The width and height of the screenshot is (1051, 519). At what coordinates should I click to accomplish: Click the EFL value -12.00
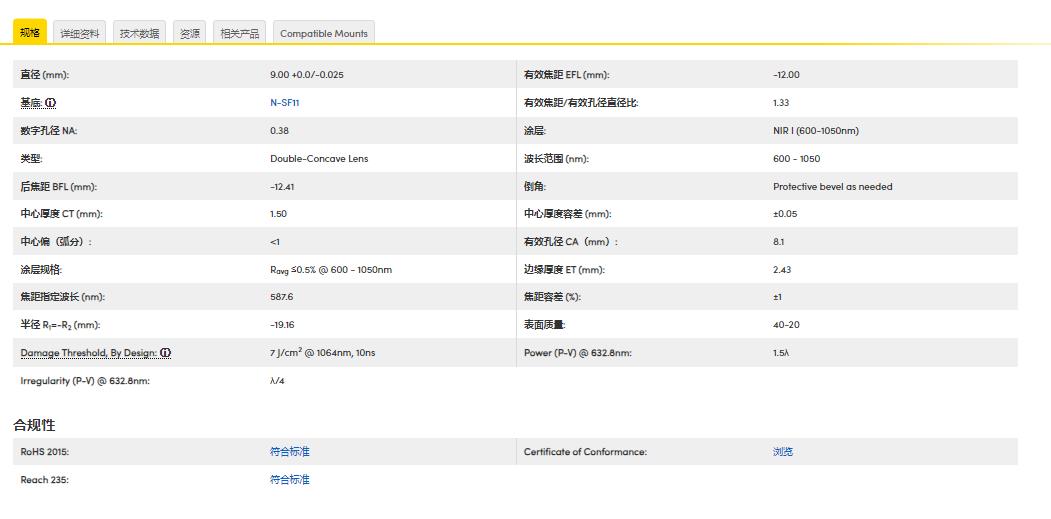coord(786,74)
